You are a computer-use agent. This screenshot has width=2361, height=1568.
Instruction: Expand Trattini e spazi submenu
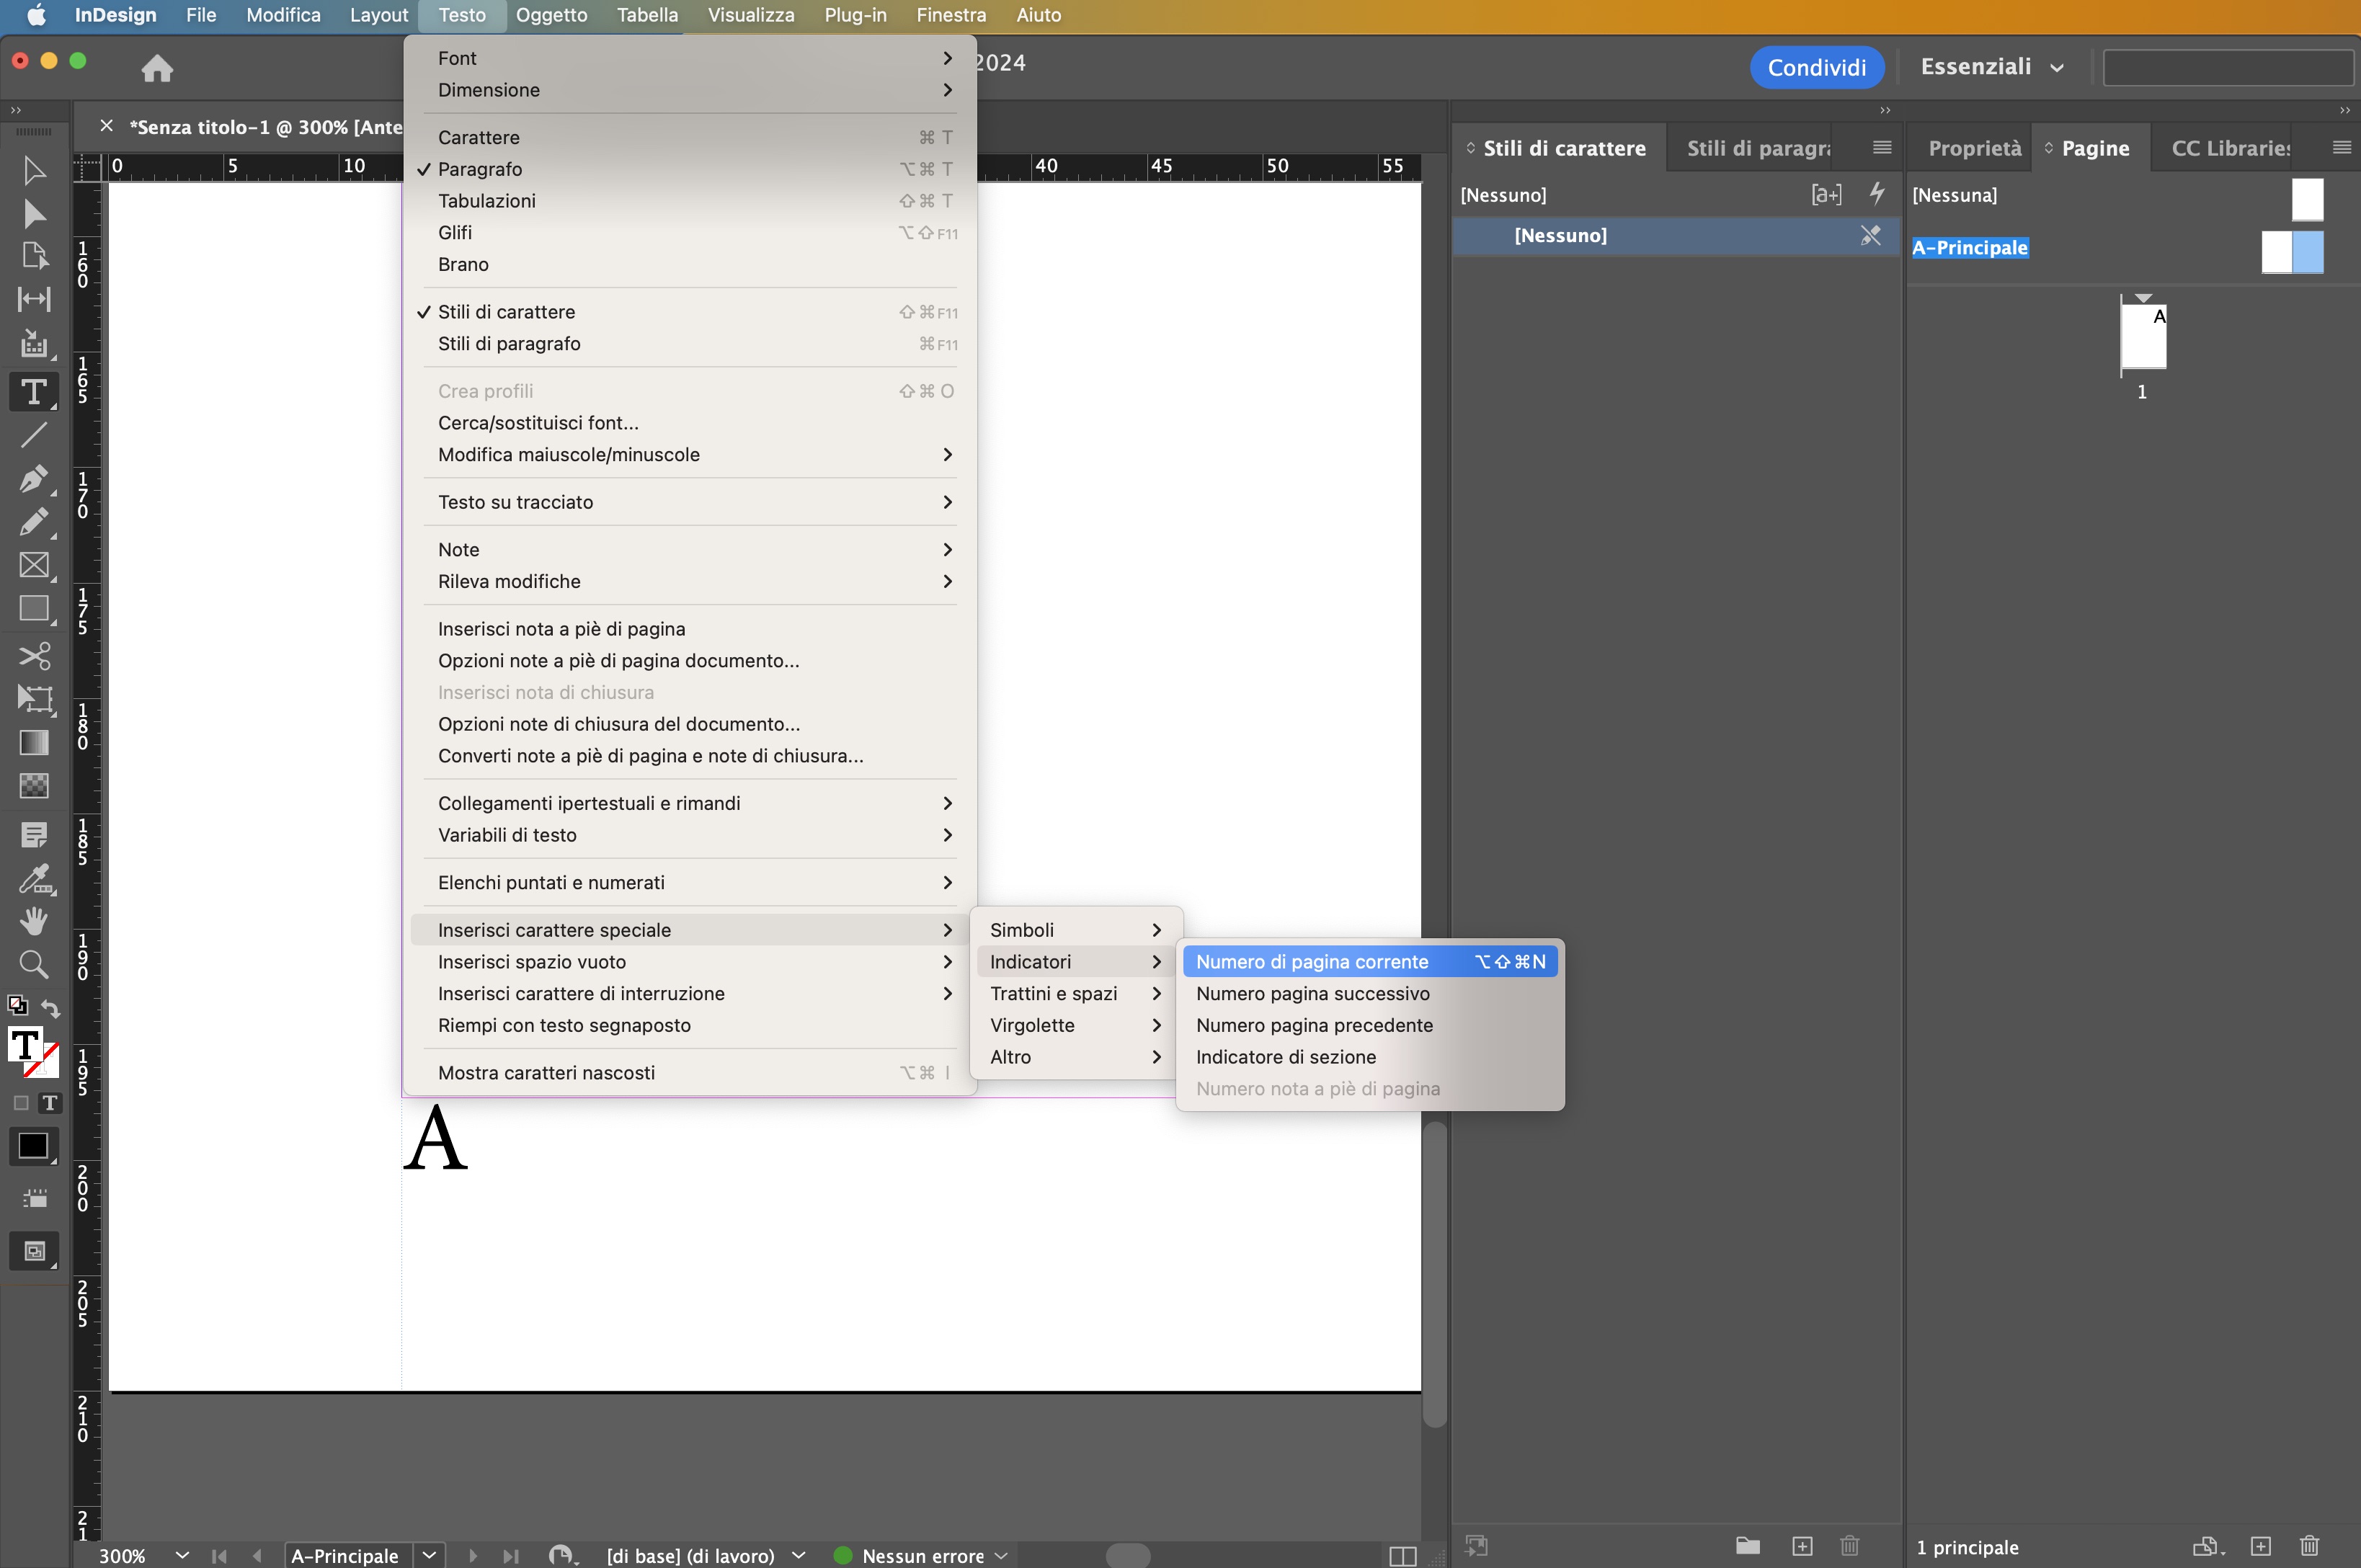(1075, 994)
